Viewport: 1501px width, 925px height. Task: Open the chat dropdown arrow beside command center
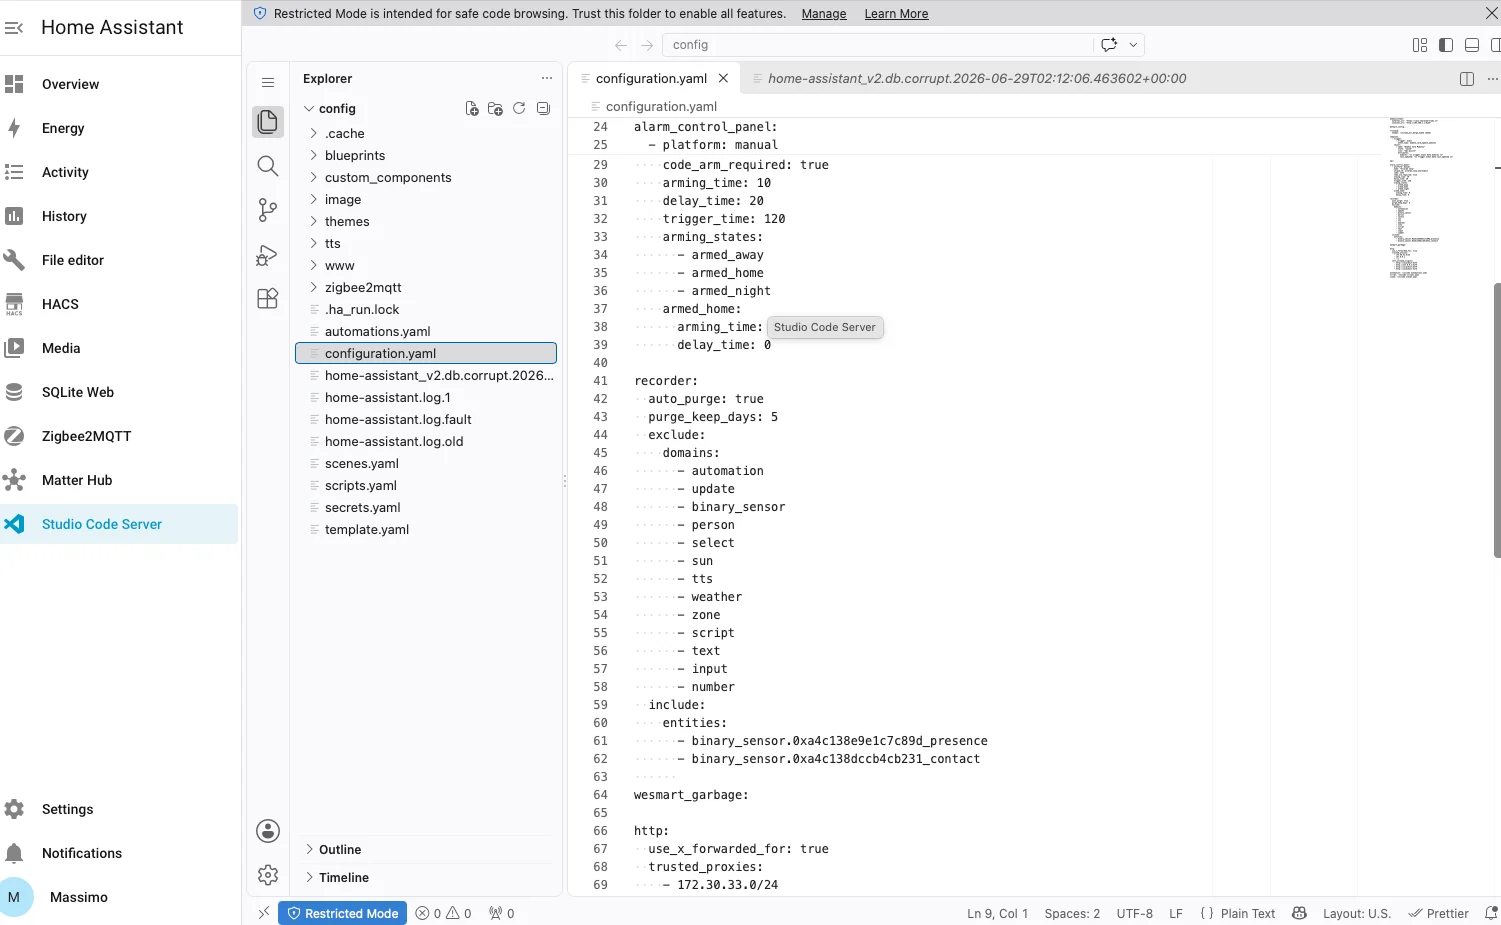(1133, 45)
